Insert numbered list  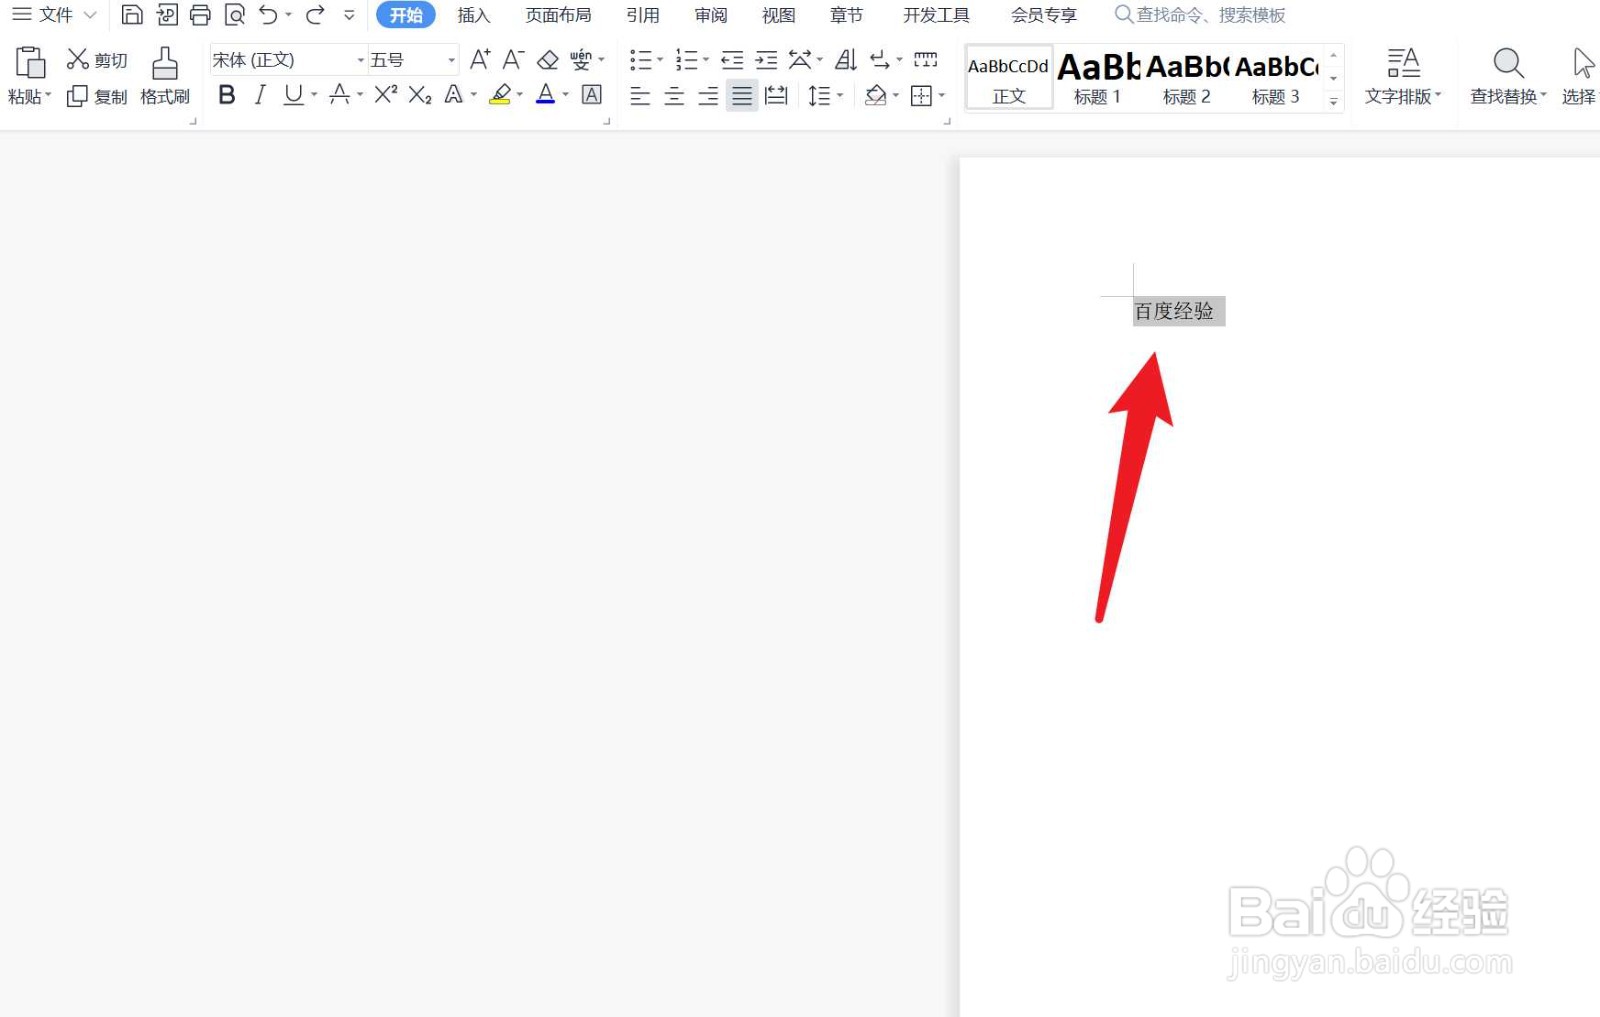[x=686, y=60]
